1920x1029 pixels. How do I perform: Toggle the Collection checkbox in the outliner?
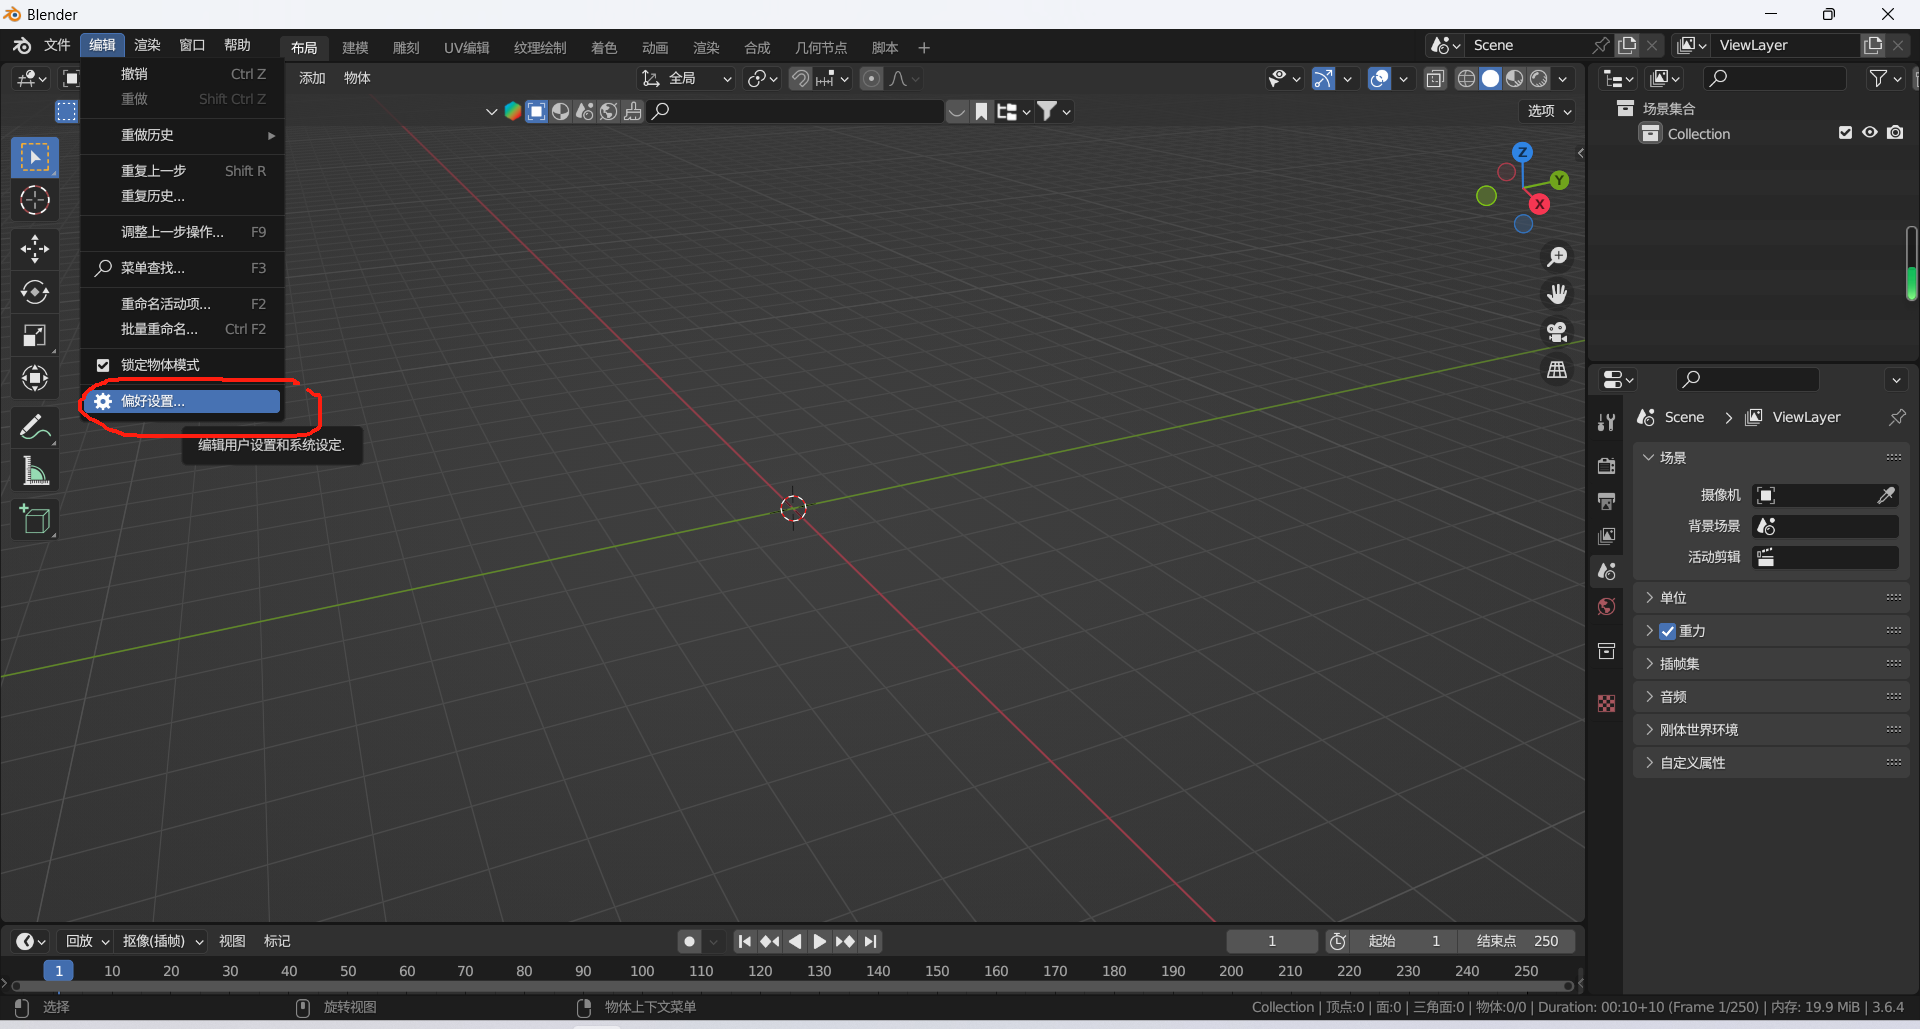coord(1845,132)
